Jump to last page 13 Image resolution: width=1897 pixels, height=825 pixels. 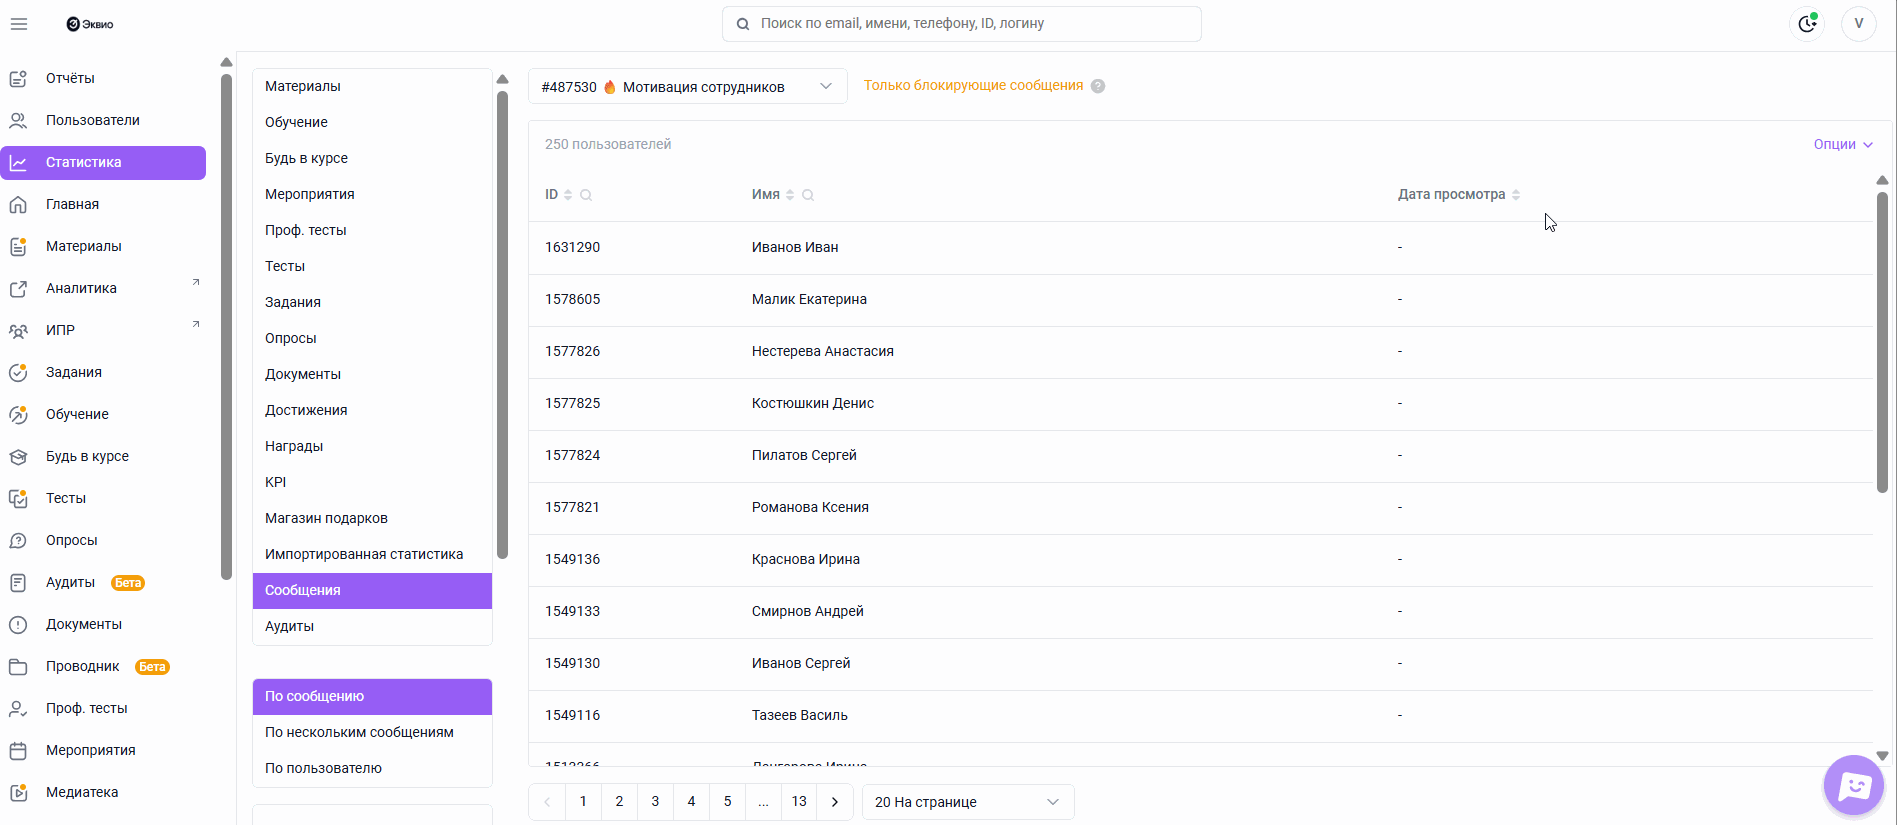(799, 802)
